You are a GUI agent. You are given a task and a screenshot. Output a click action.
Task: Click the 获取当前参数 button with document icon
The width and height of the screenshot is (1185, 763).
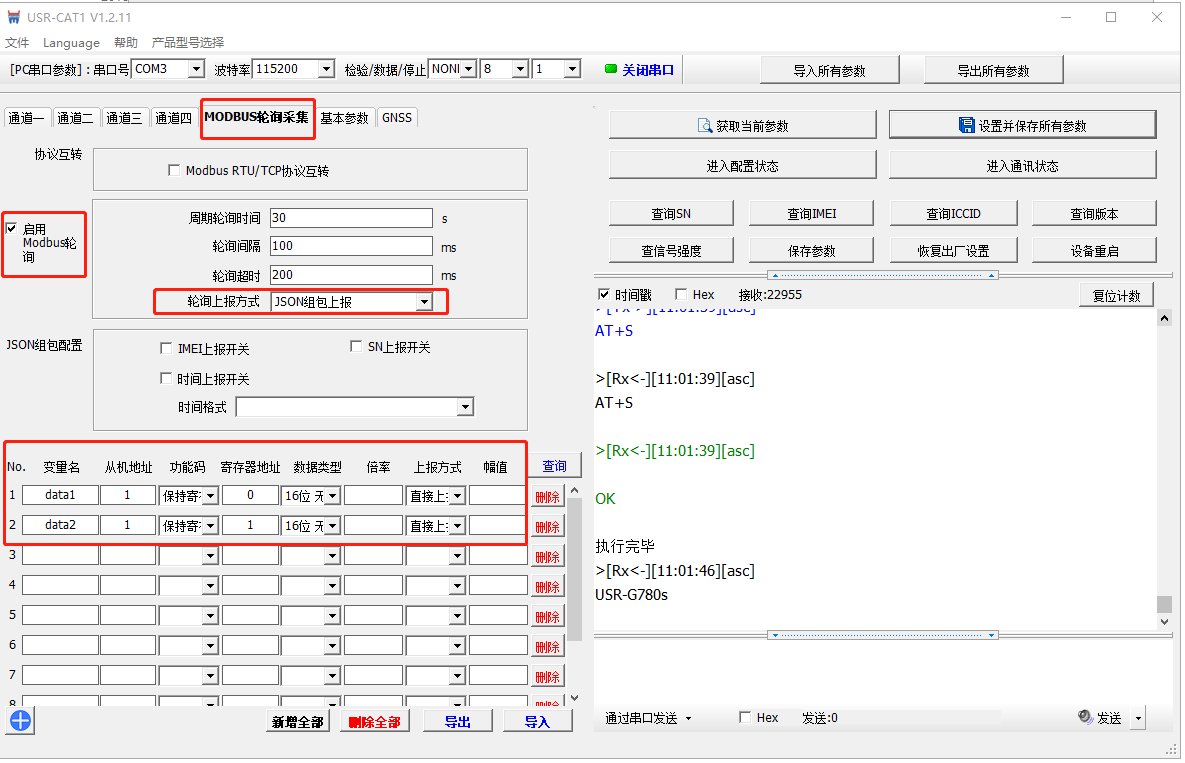[742, 125]
